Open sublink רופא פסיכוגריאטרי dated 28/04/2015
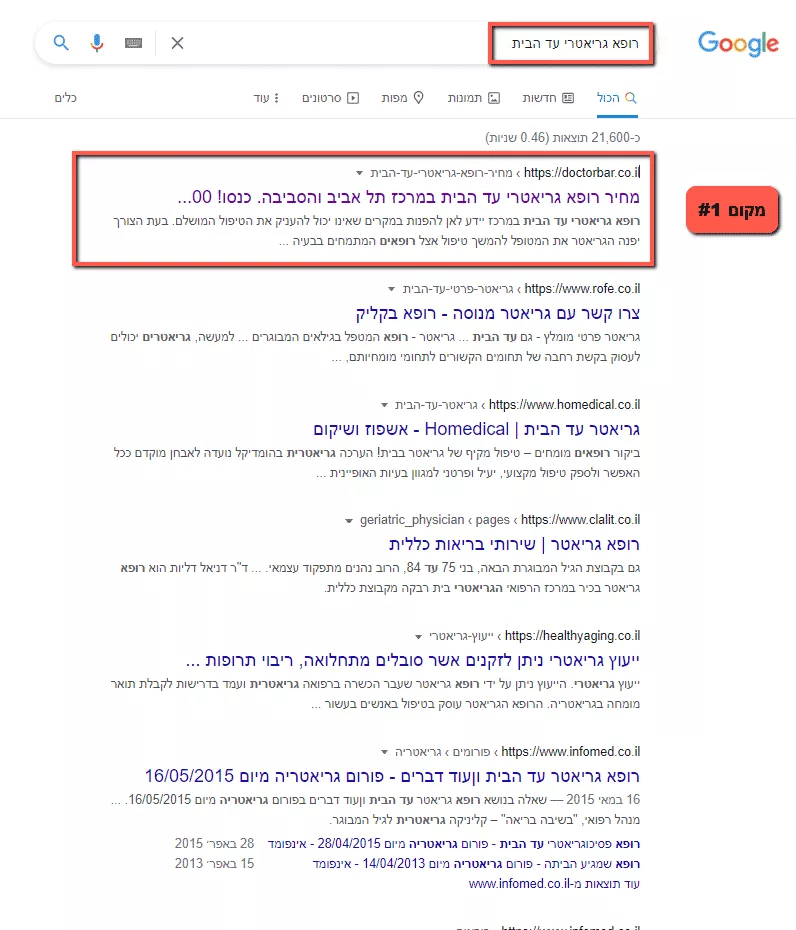Viewport: 796px width, 930px height. [454, 843]
